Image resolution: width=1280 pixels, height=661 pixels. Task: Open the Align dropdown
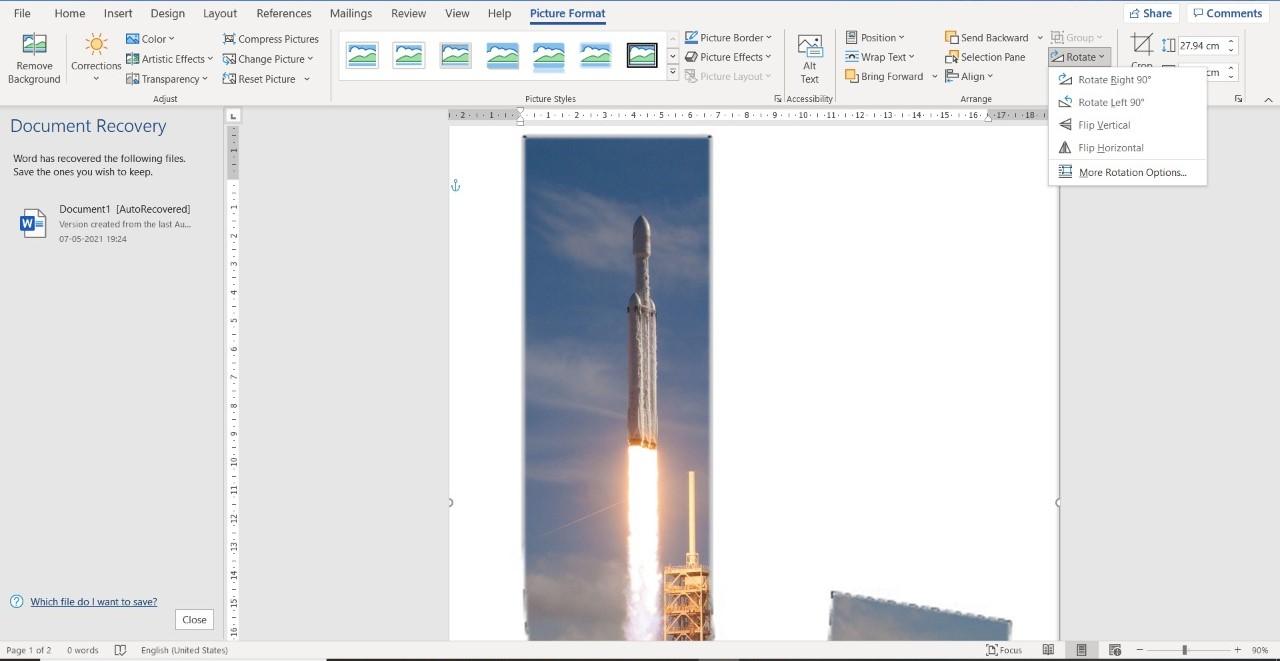pos(969,76)
